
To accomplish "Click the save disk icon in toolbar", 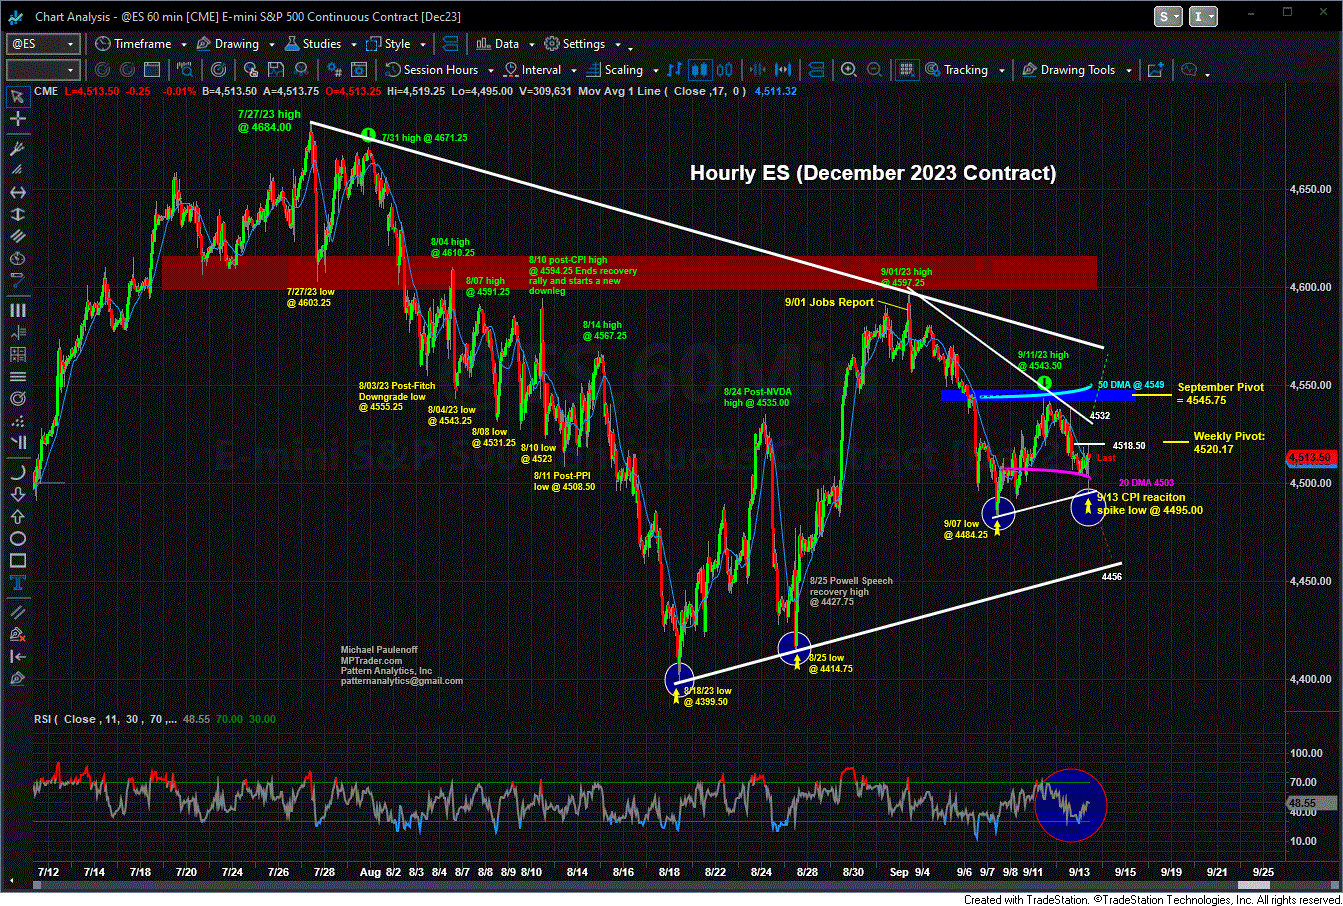I will point(276,70).
